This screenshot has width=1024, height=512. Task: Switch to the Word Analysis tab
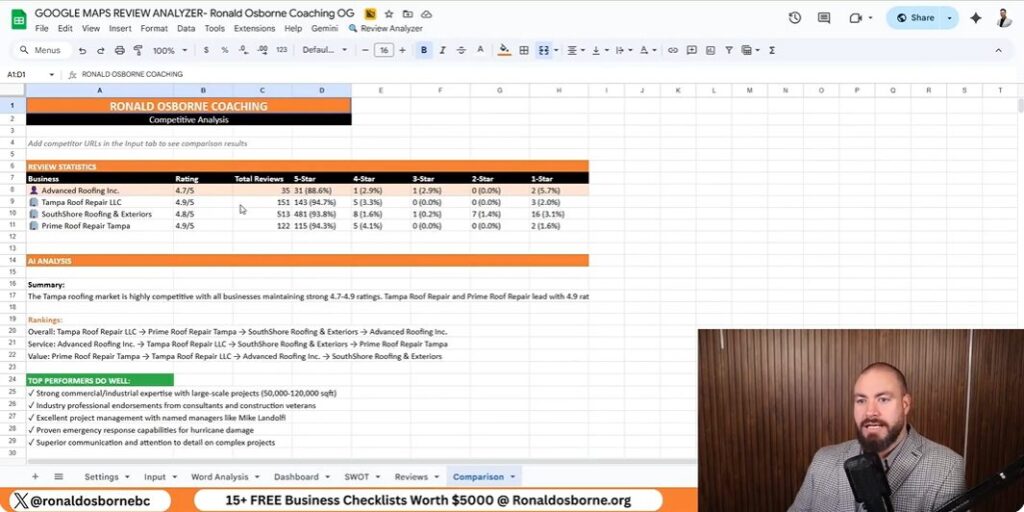pos(225,477)
